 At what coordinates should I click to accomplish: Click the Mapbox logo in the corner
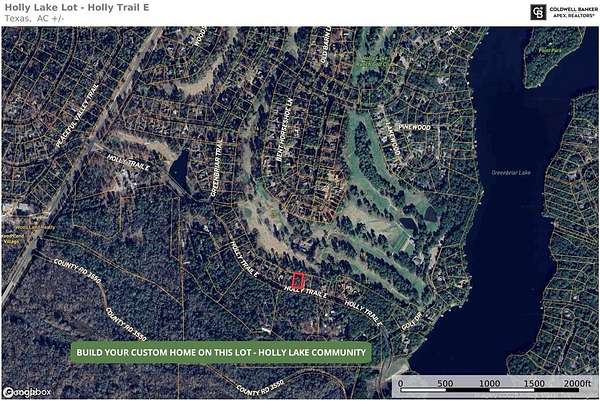pyautogui.click(x=27, y=391)
